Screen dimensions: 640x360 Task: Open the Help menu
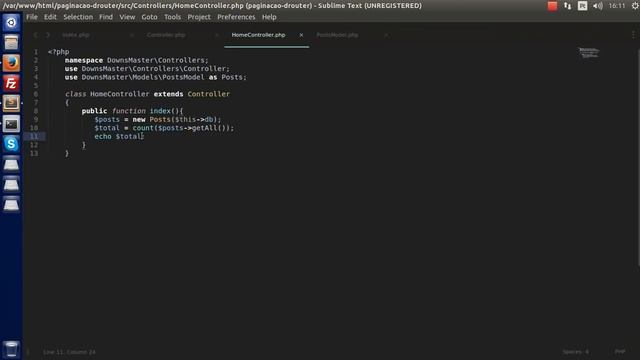click(269, 17)
